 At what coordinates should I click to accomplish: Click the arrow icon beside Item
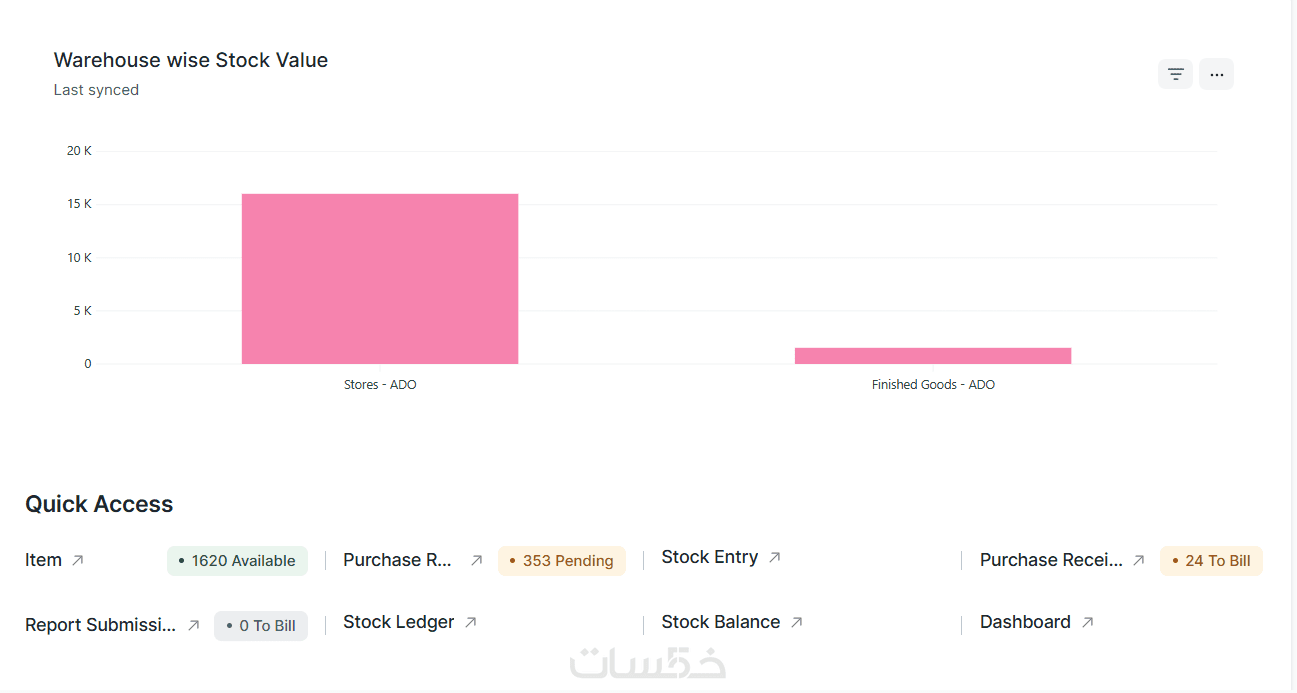coord(78,561)
